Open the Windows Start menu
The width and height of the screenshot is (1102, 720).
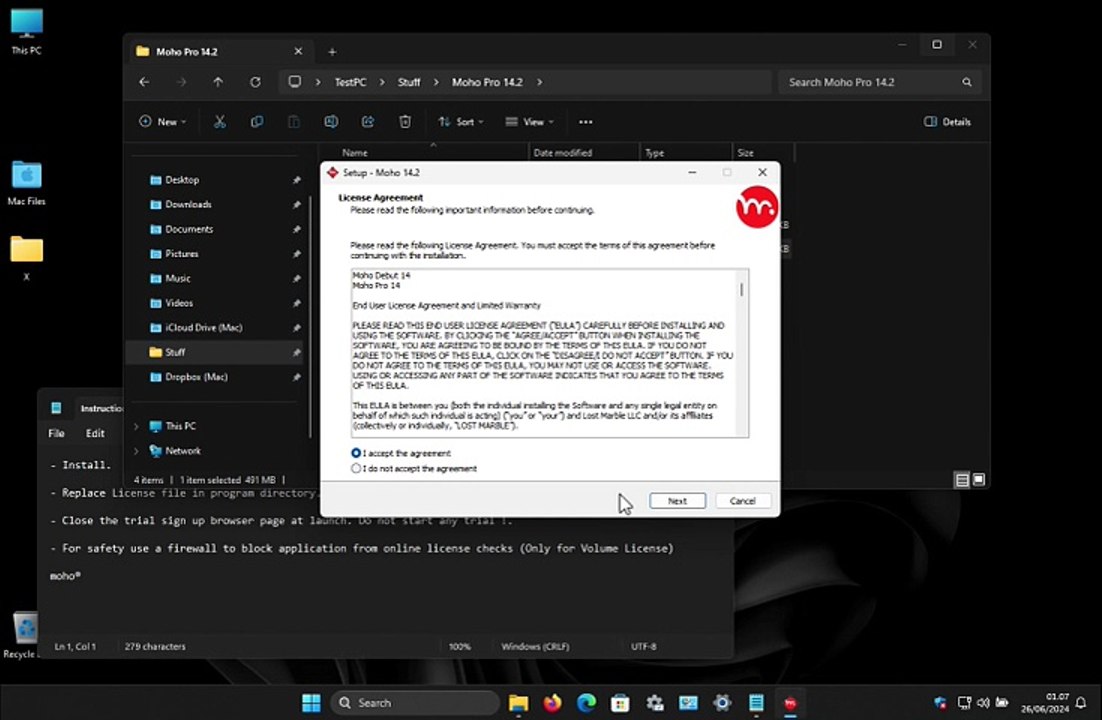click(311, 702)
